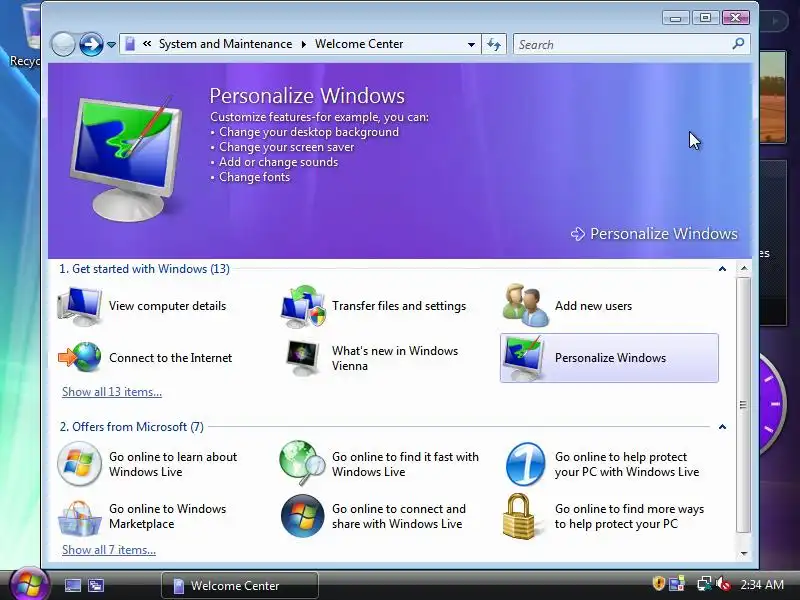The height and width of the screenshot is (600, 800).
Task: Open What's new in Windows Vienna icon
Action: click(x=303, y=357)
